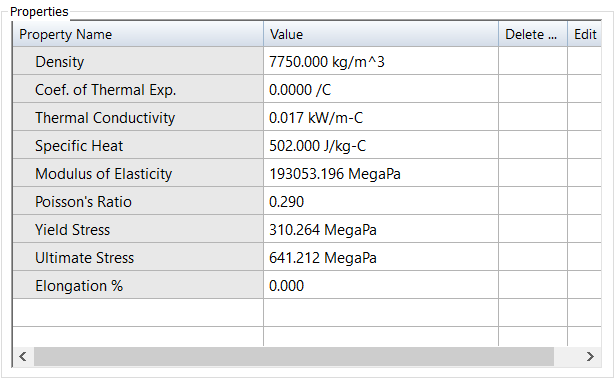Click the Property Name column header
This screenshot has height=381, width=616.
tap(138, 34)
